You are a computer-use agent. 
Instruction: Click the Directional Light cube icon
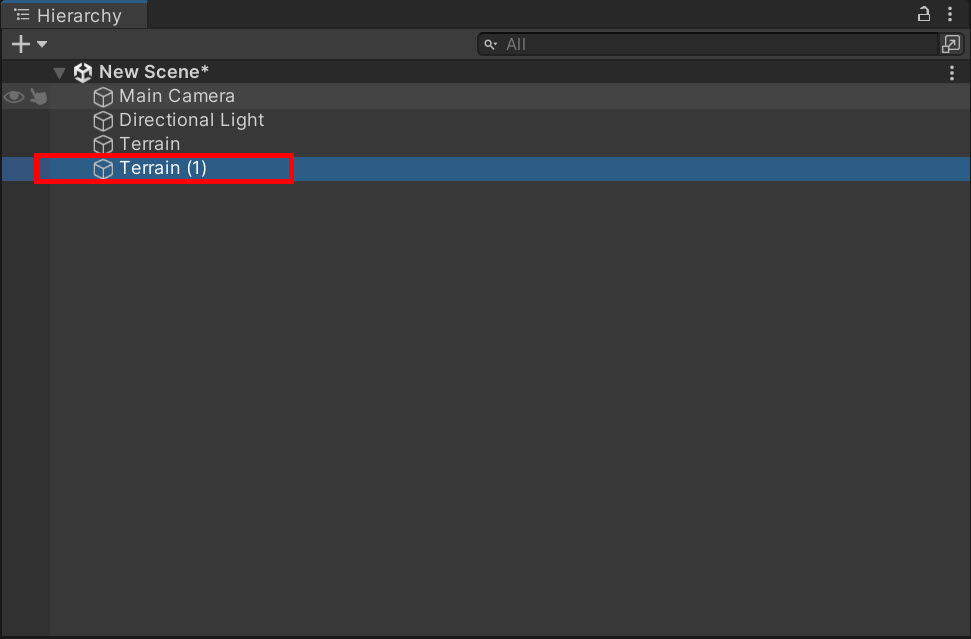pyautogui.click(x=103, y=121)
